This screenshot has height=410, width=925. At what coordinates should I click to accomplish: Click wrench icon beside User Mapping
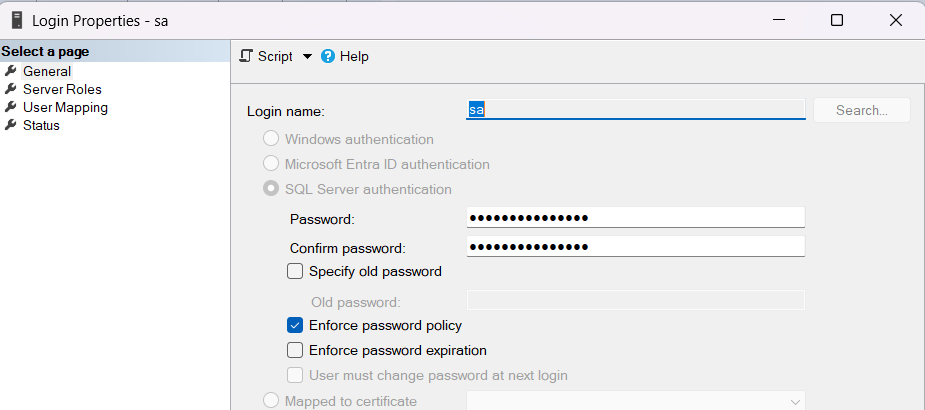click(11, 107)
